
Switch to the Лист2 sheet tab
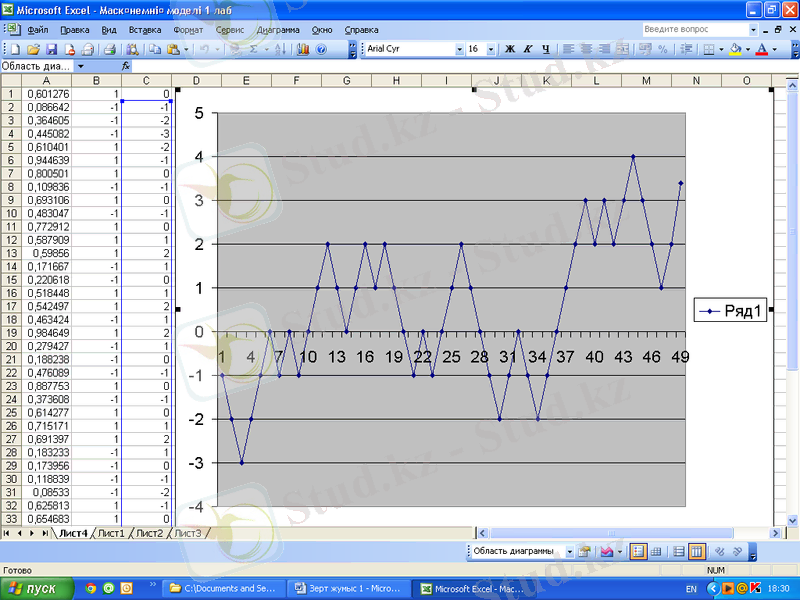pos(149,534)
